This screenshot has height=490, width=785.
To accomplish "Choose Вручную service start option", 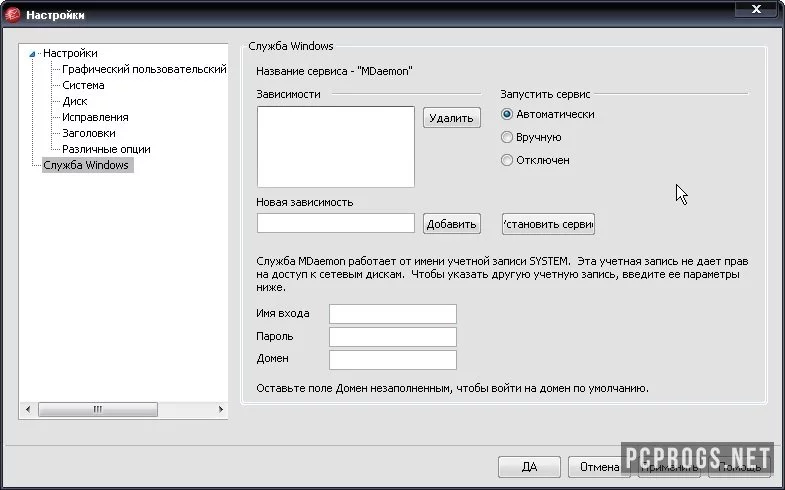I will coord(531,137).
